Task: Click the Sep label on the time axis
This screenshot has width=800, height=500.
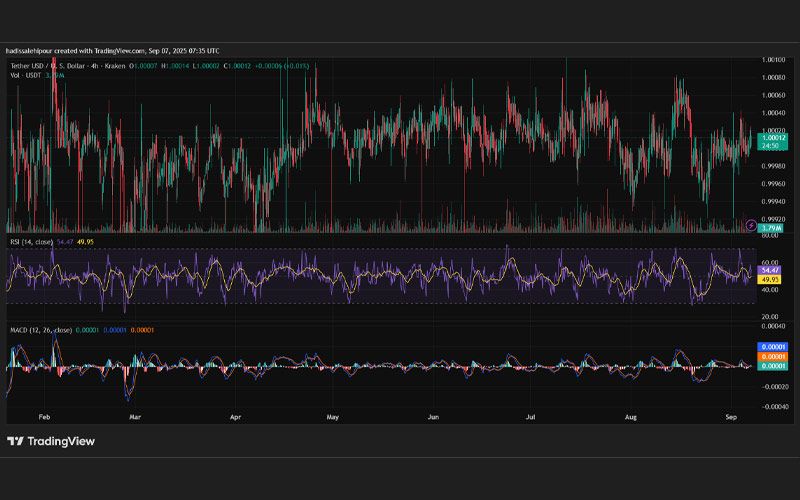Action: click(731, 417)
